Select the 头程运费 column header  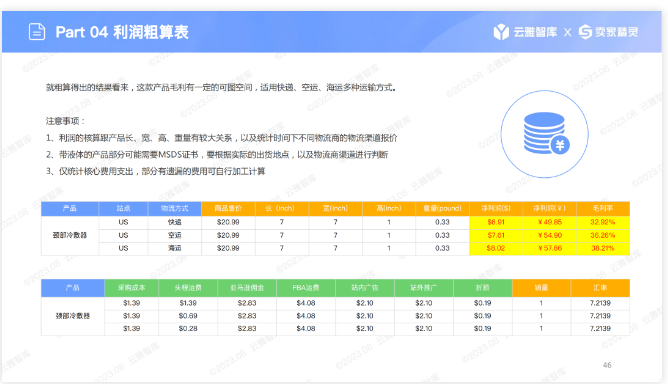pyautogui.click(x=188, y=288)
